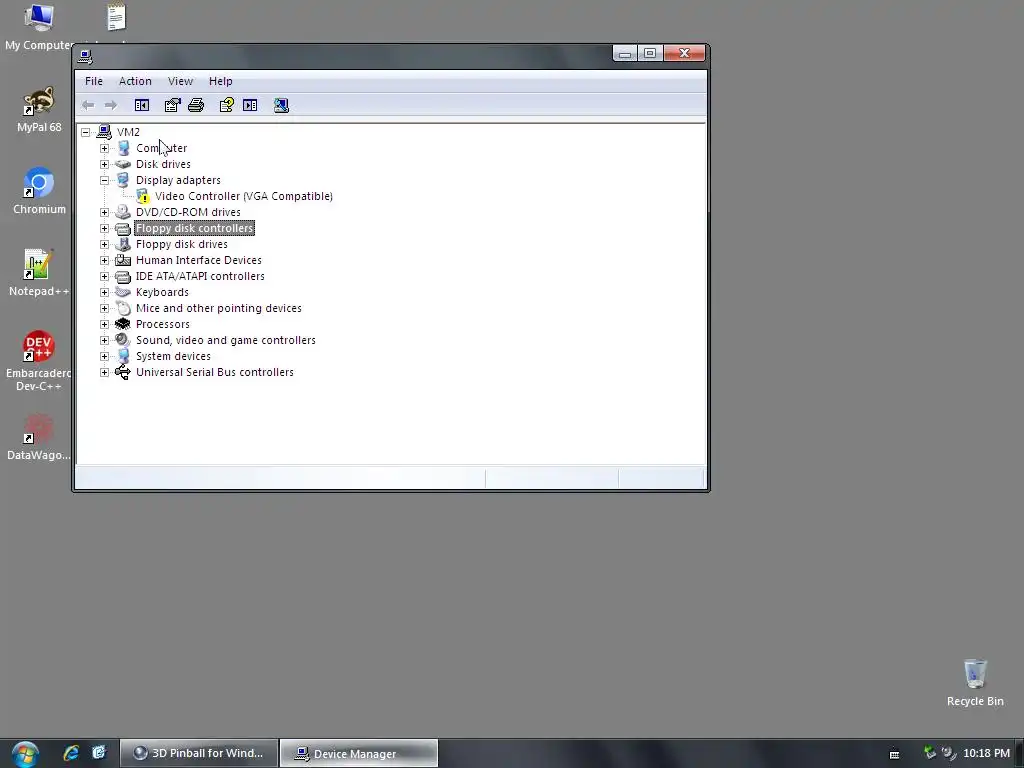
Task: Expand the System devices category
Action: pos(104,356)
